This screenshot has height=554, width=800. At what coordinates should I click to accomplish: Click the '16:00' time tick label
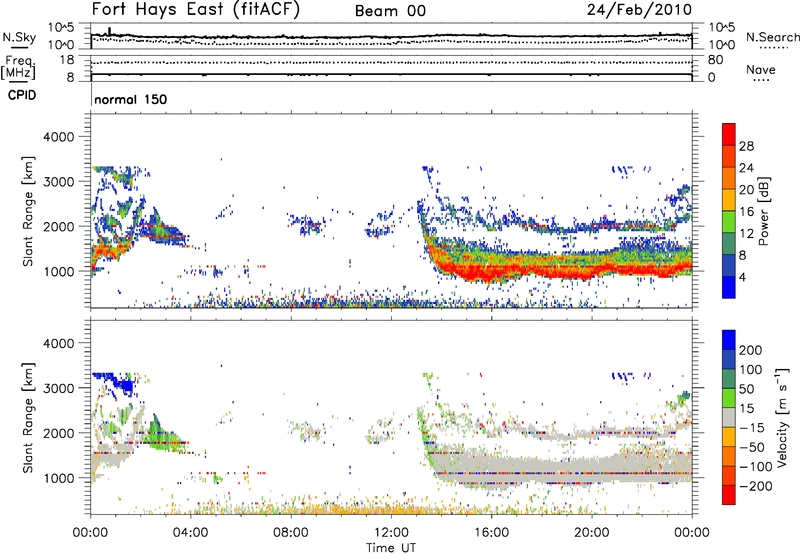tap(491, 533)
